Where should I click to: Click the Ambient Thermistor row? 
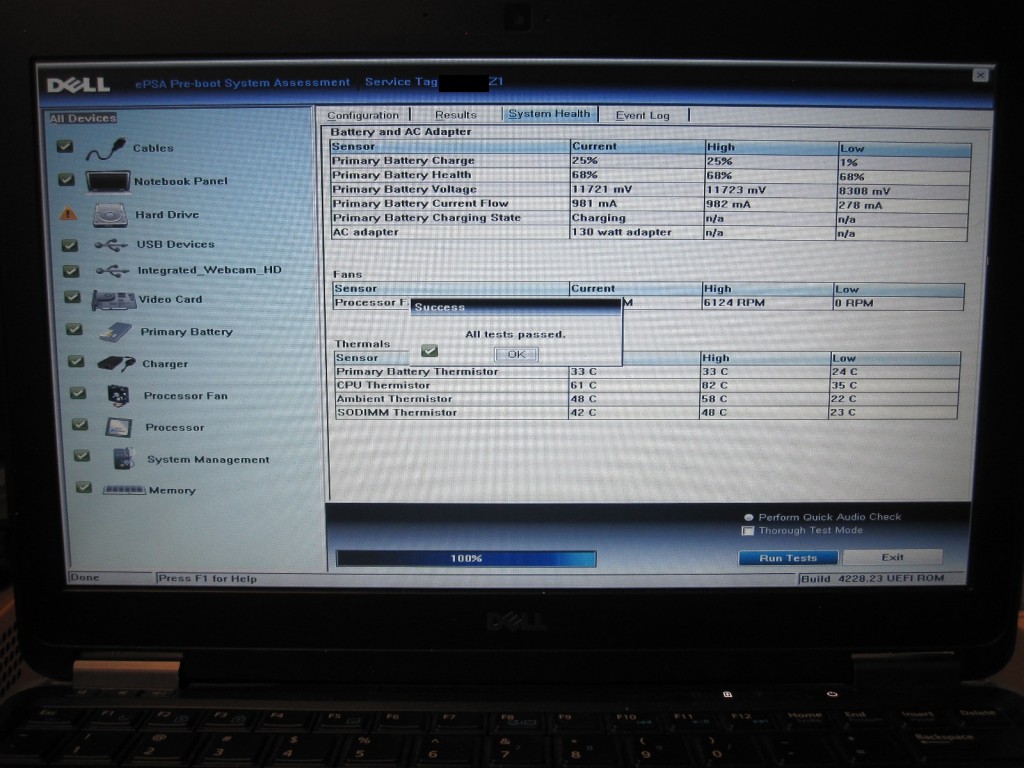coord(647,399)
